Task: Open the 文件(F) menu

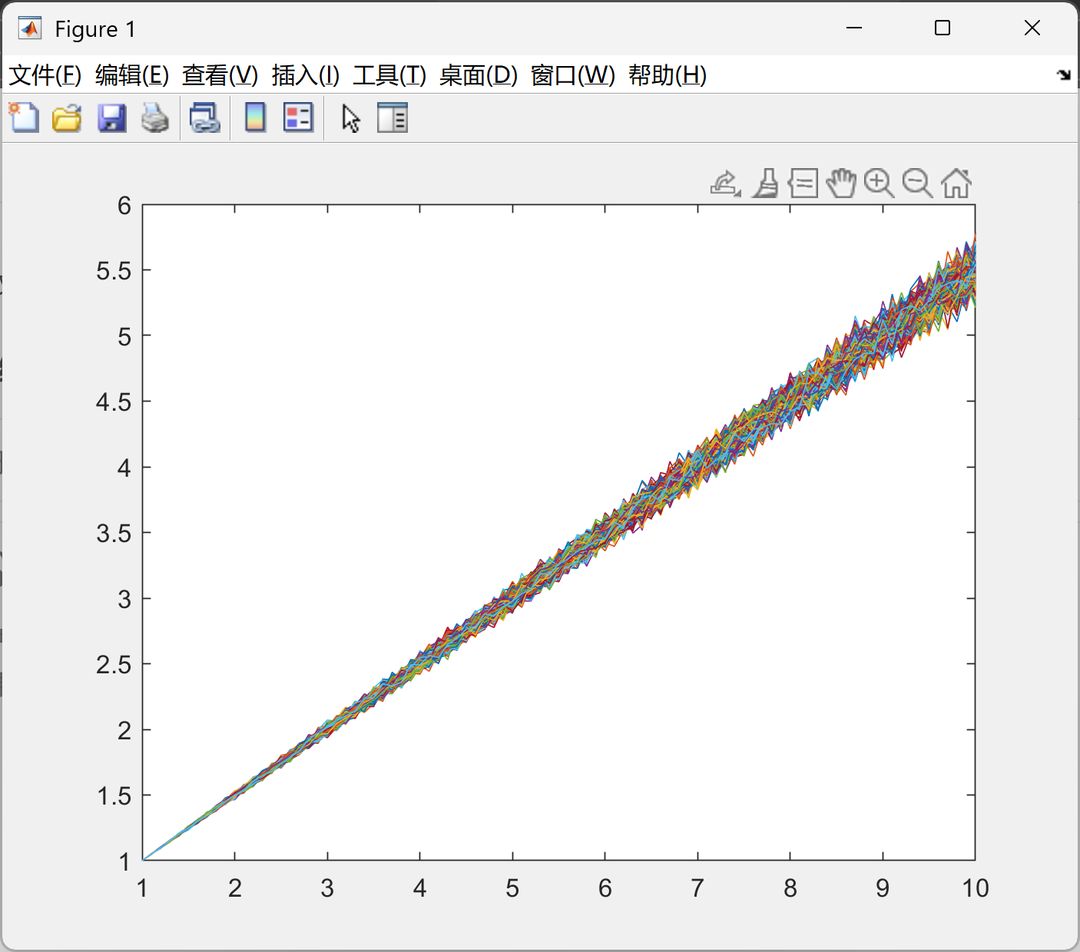Action: point(45,75)
